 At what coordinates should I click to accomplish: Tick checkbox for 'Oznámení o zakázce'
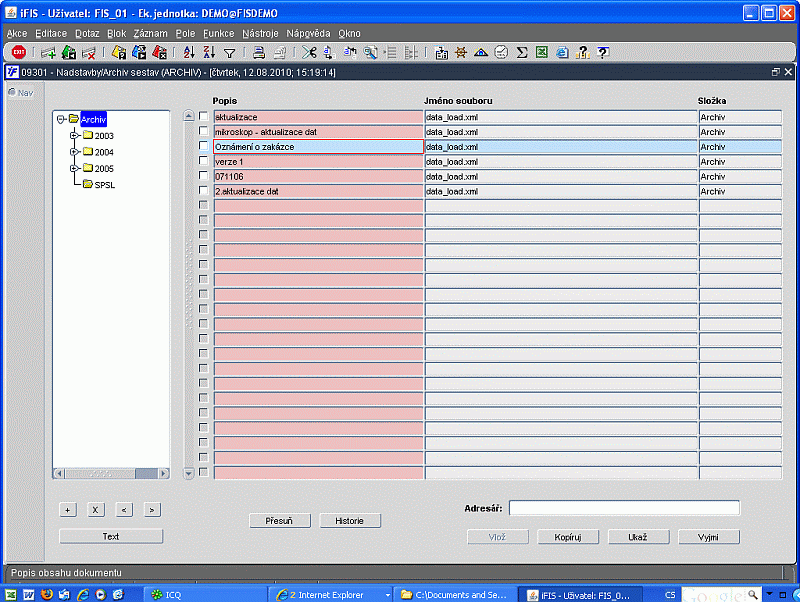coord(204,146)
